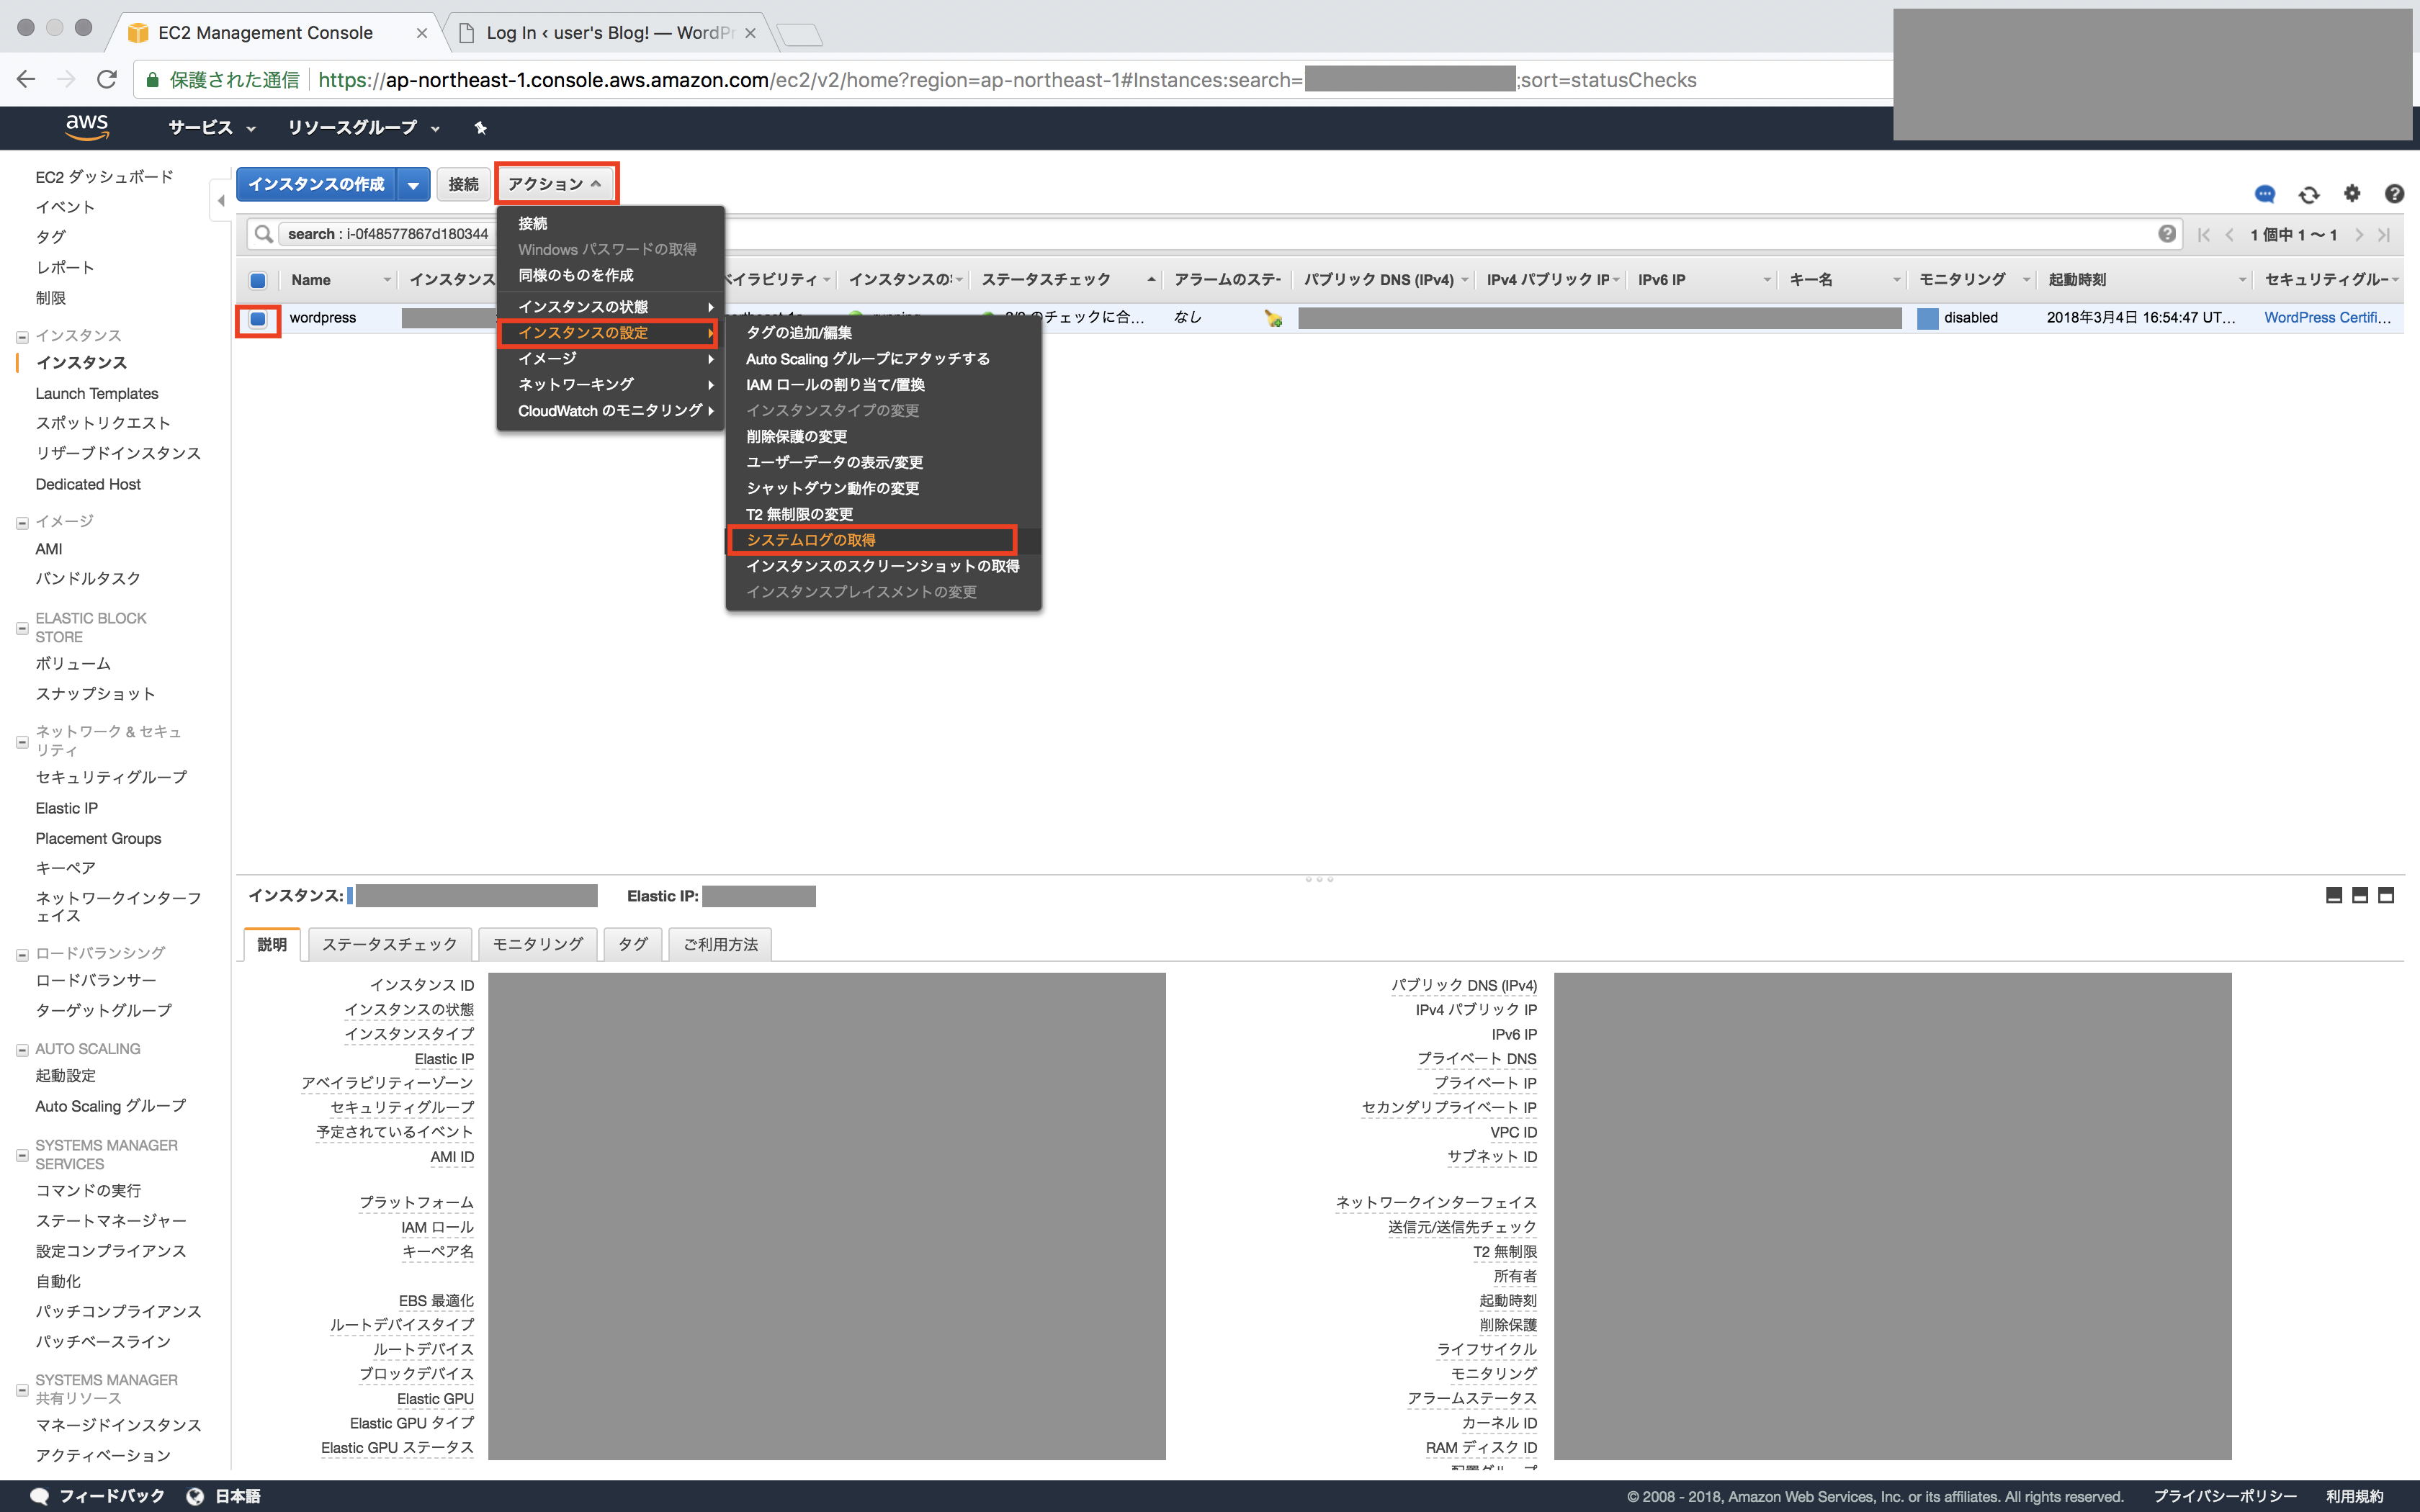Switch to the タグ details tab
Viewport: 2420px width, 1512px height.
tap(633, 944)
